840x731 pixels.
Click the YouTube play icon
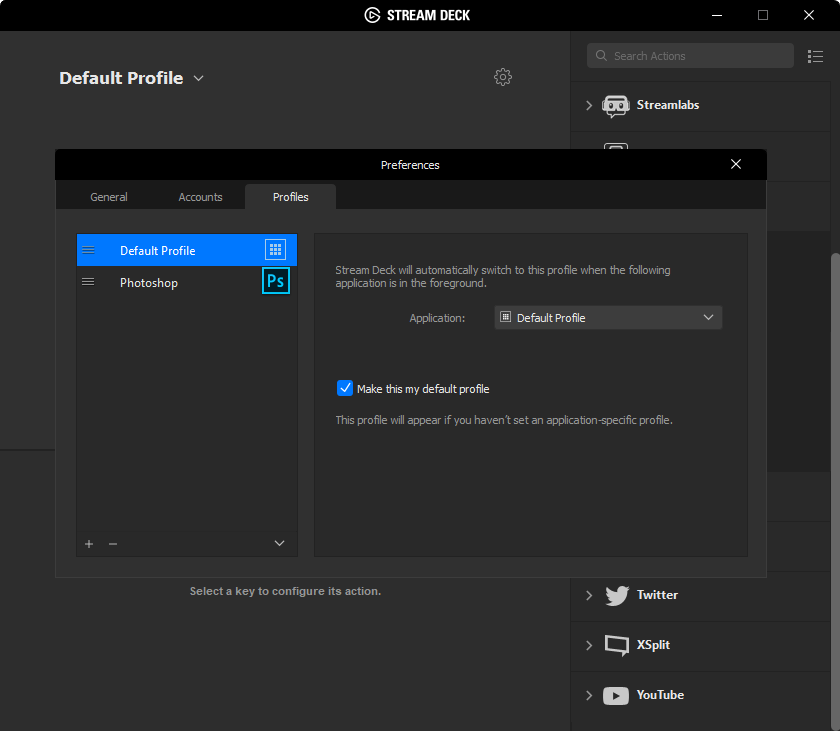click(x=616, y=695)
